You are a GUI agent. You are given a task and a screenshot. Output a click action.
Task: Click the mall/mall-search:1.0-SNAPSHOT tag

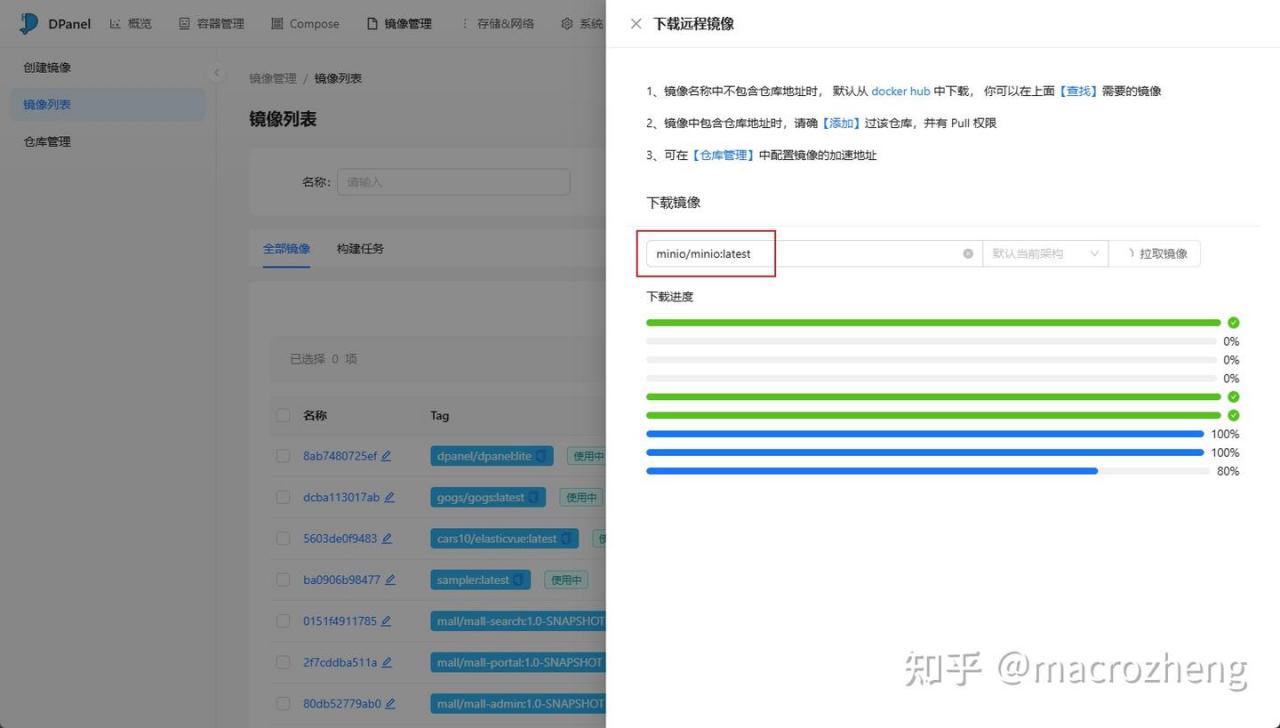point(520,621)
